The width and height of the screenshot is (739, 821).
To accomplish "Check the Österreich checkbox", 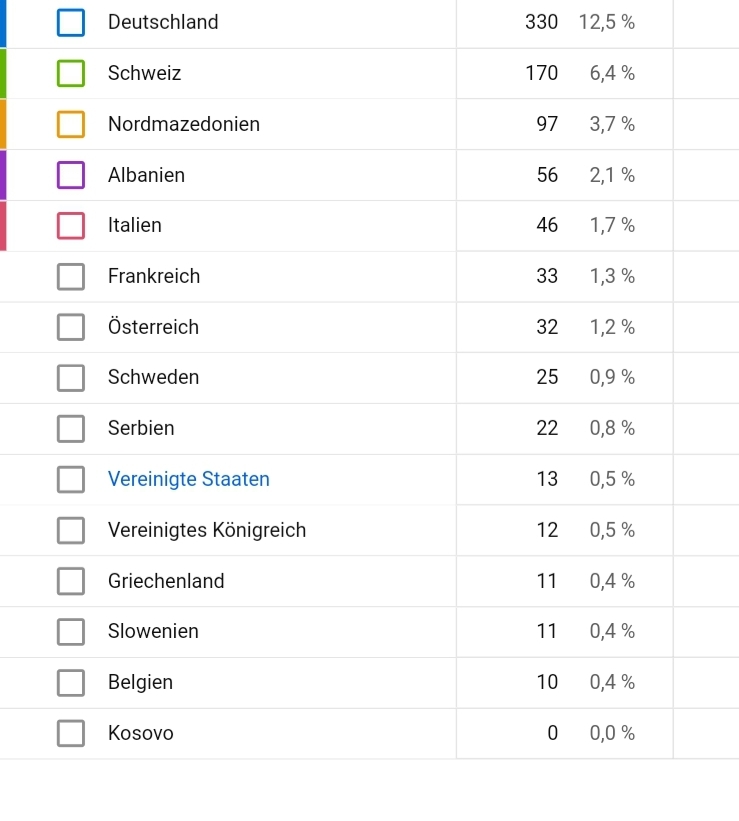I will coord(71,327).
